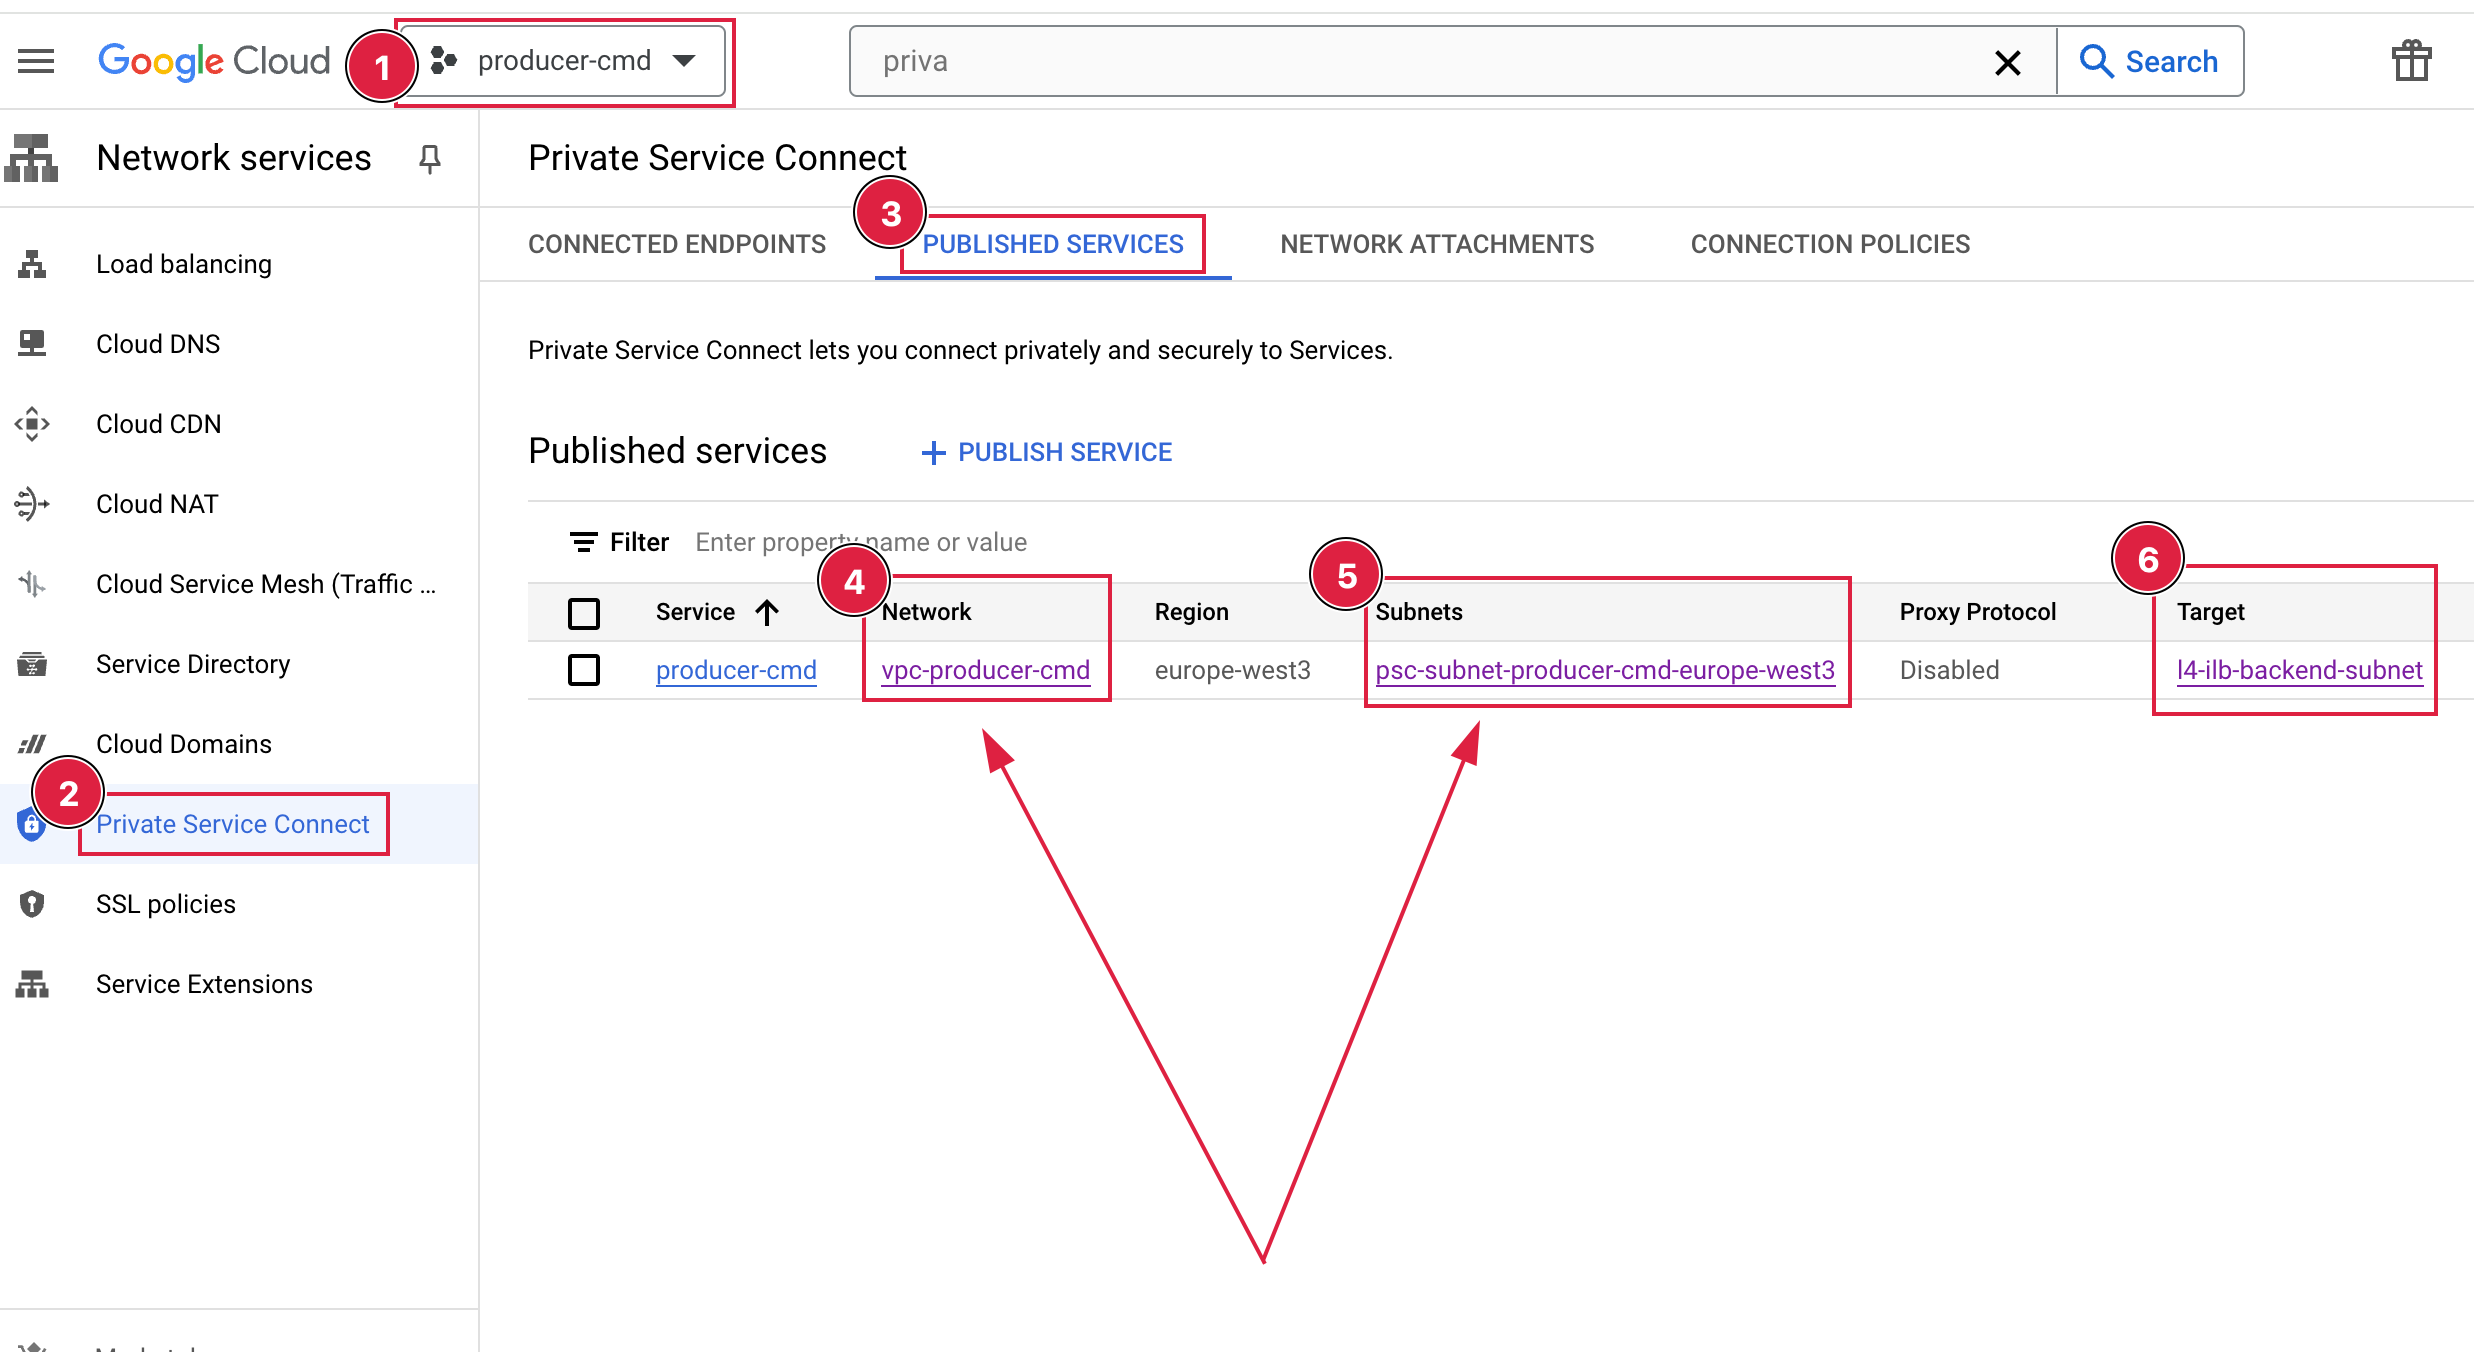
Task: Open the l4-ilb-backend-subnet target link
Action: 2299,670
